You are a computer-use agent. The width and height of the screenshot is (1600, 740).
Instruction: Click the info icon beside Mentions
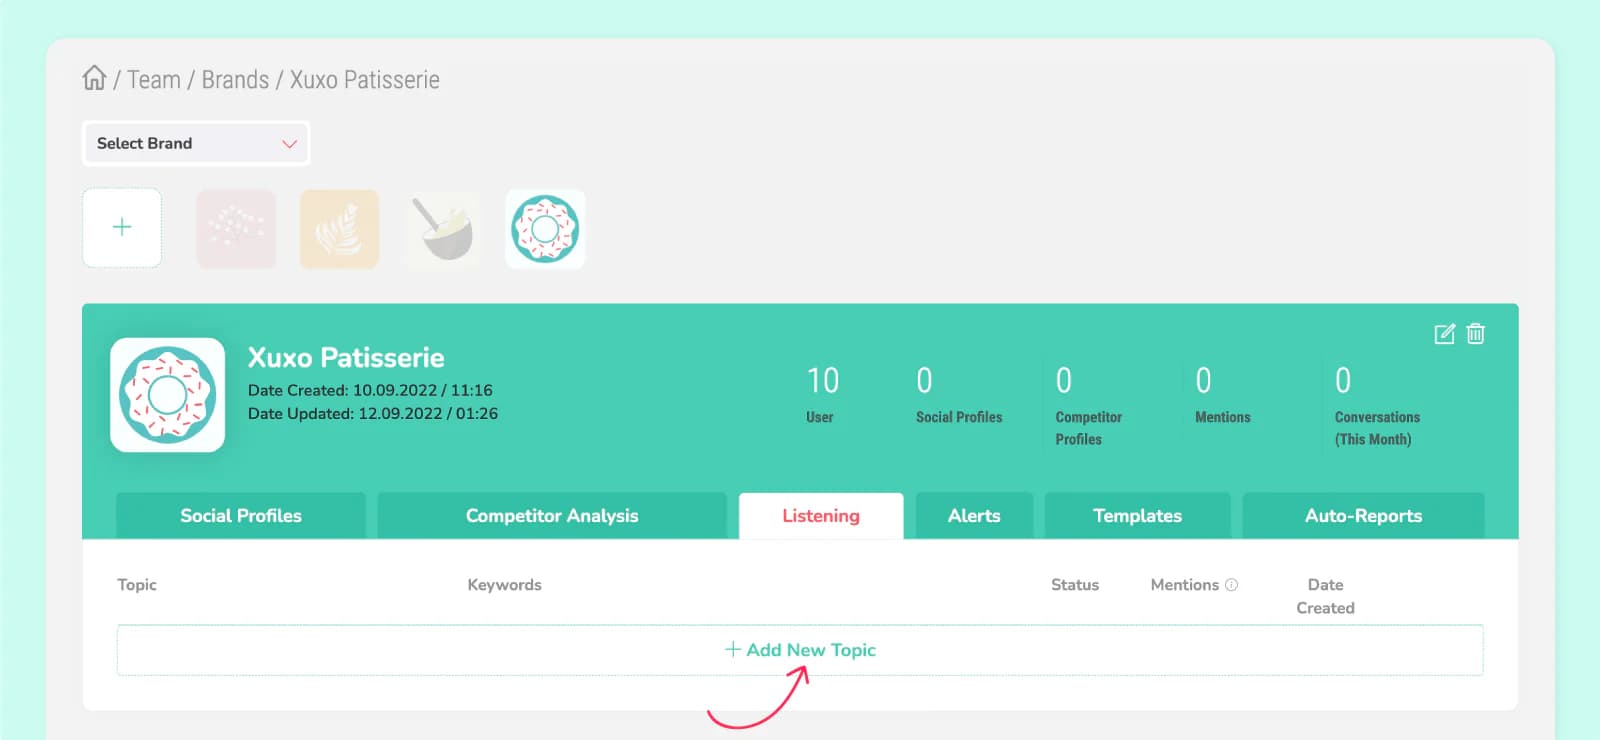[x=1231, y=585]
